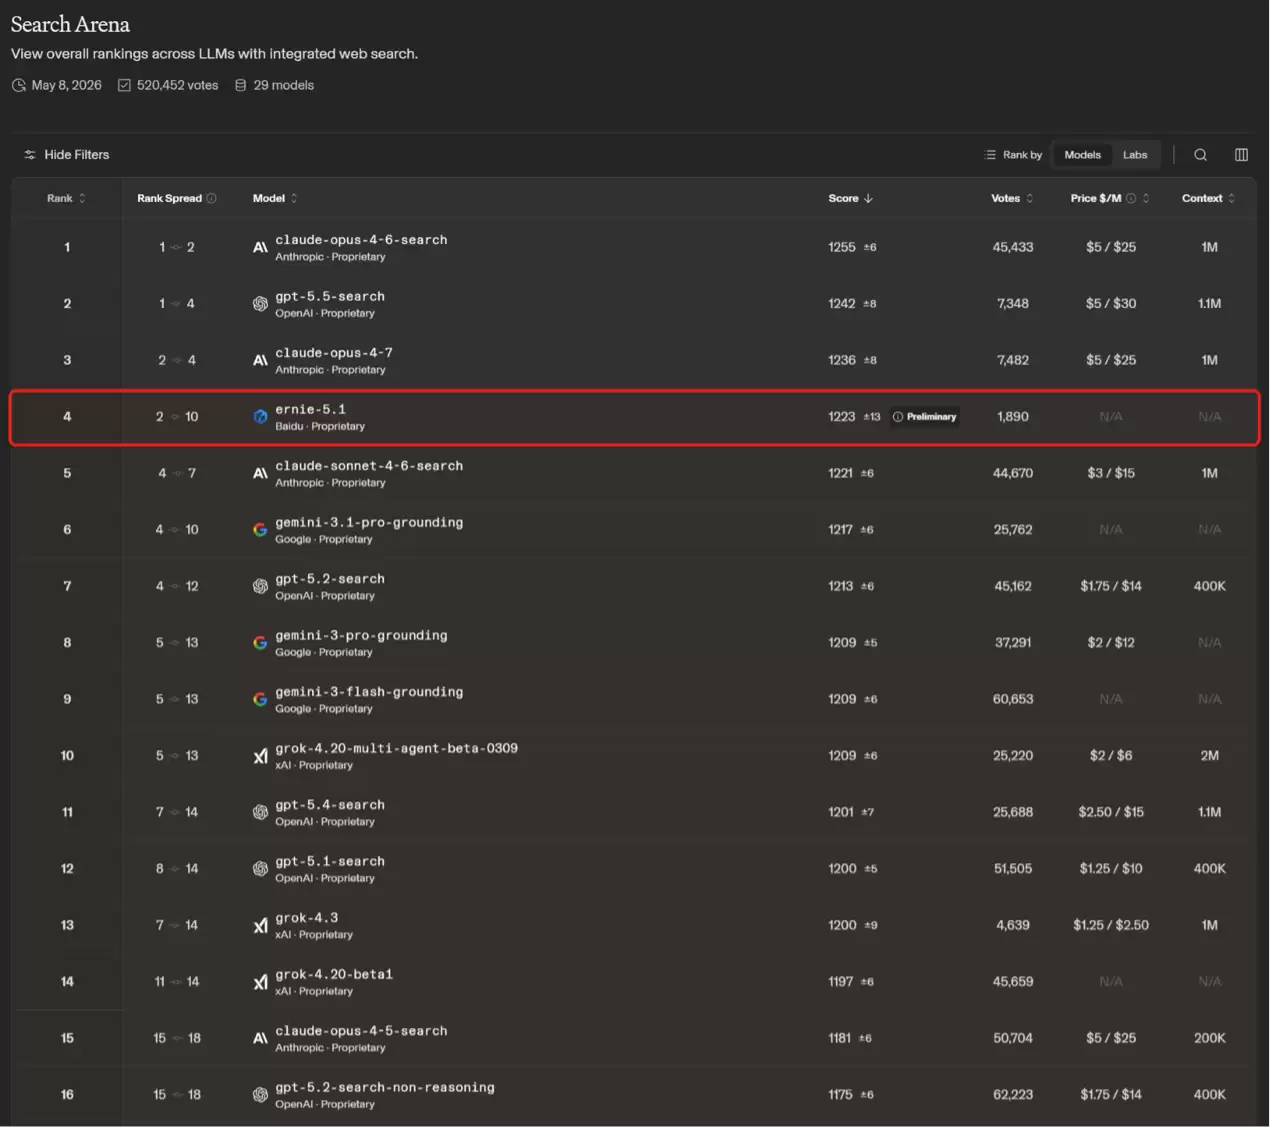Click the Anthropic logo beside claude-sonnet-4-6-search
This screenshot has width=1274, height=1130.
261,474
